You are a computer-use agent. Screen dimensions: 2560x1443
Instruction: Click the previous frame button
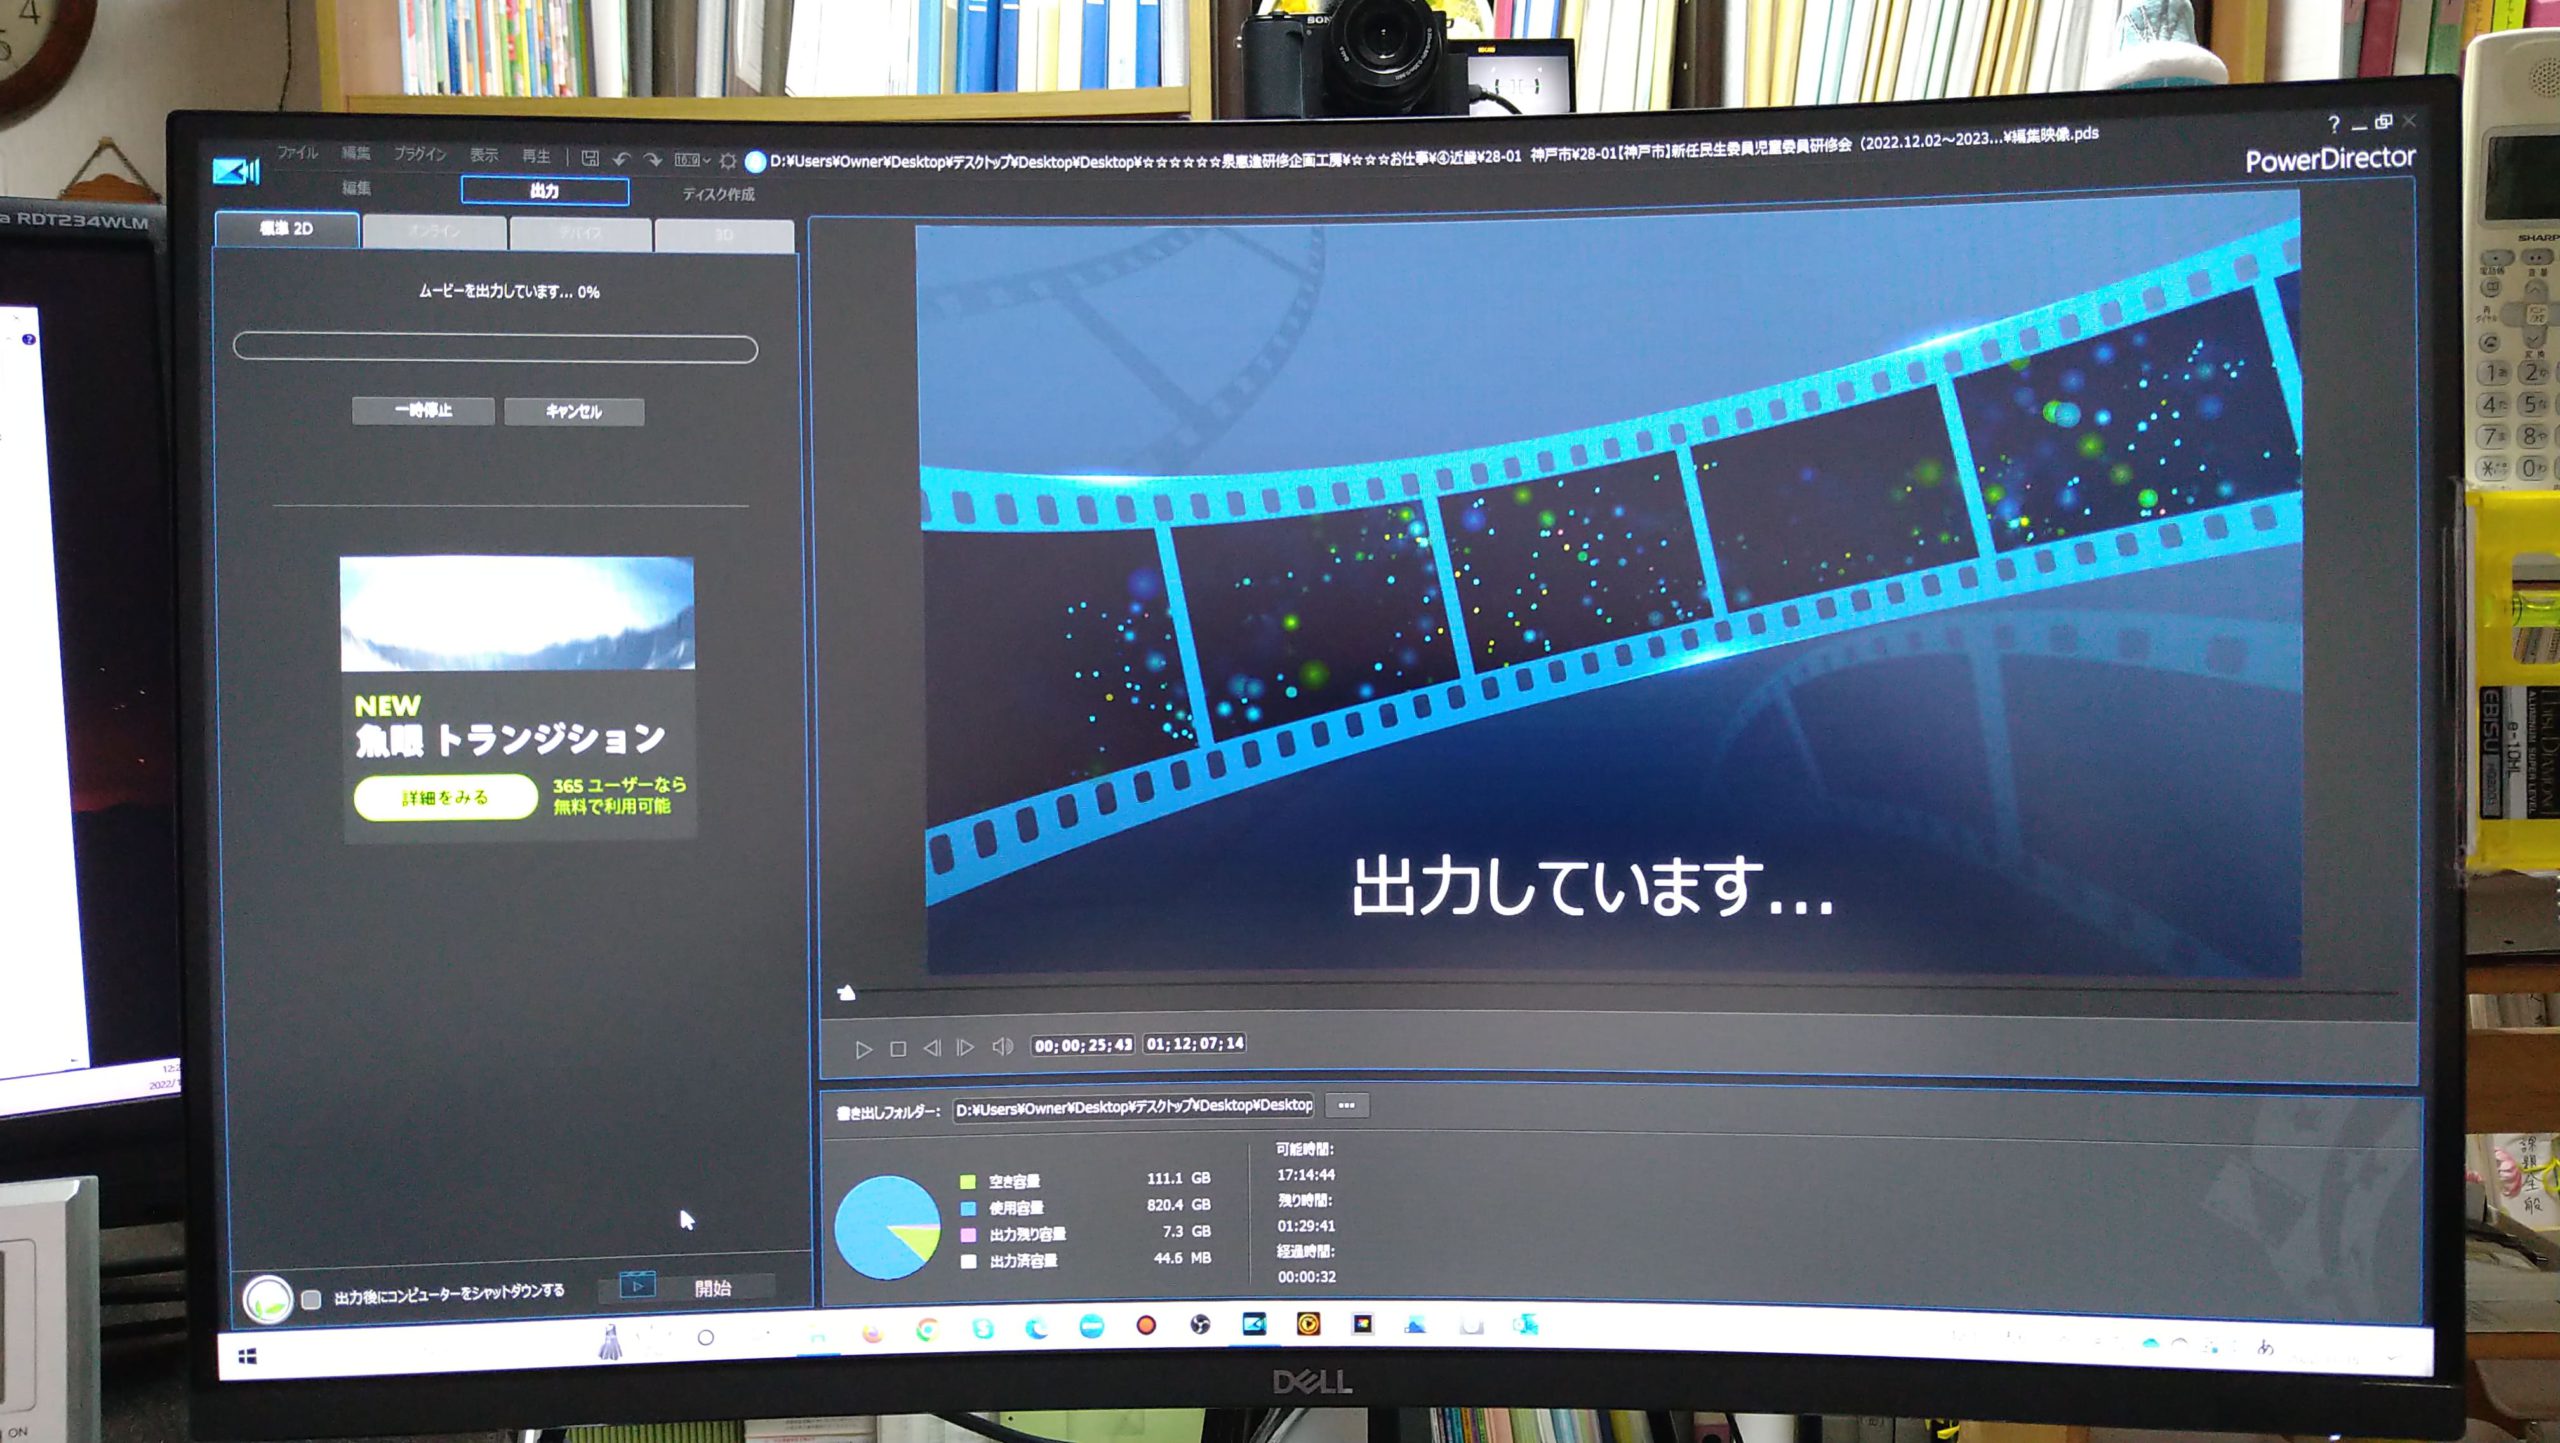(931, 1048)
